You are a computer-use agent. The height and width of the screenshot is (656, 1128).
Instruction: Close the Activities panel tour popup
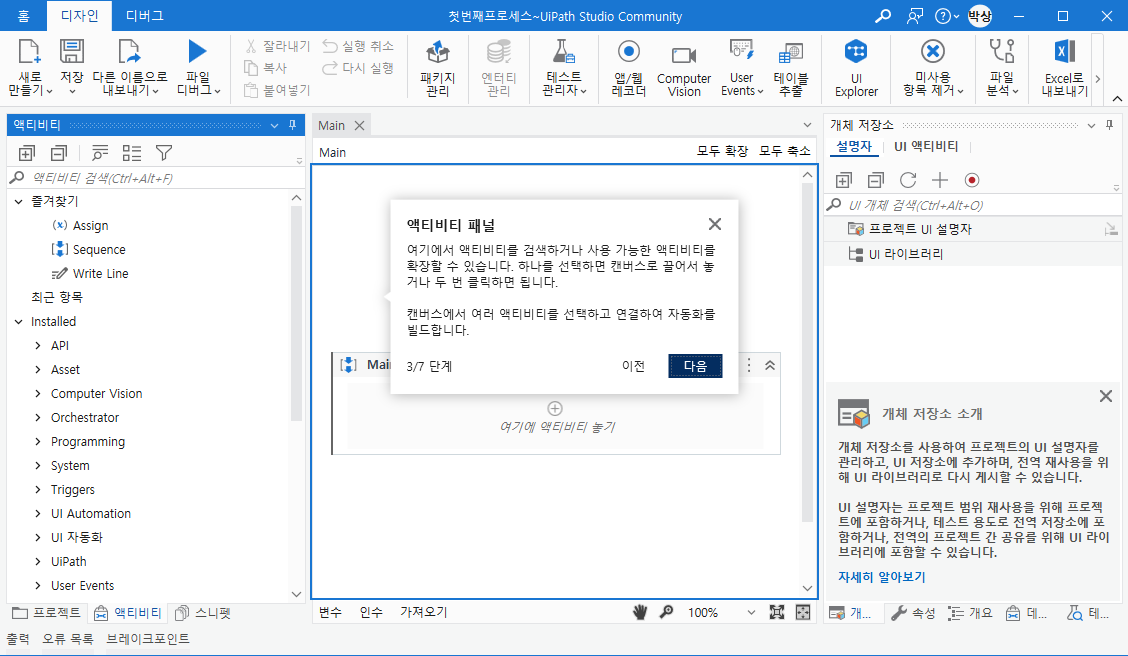tap(714, 224)
